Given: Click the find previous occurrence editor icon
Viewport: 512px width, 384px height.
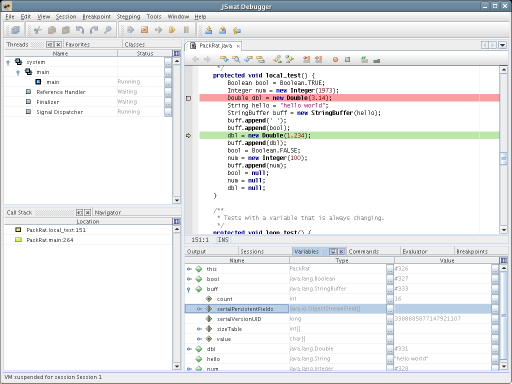Looking at the screenshot, I should point(248,59).
